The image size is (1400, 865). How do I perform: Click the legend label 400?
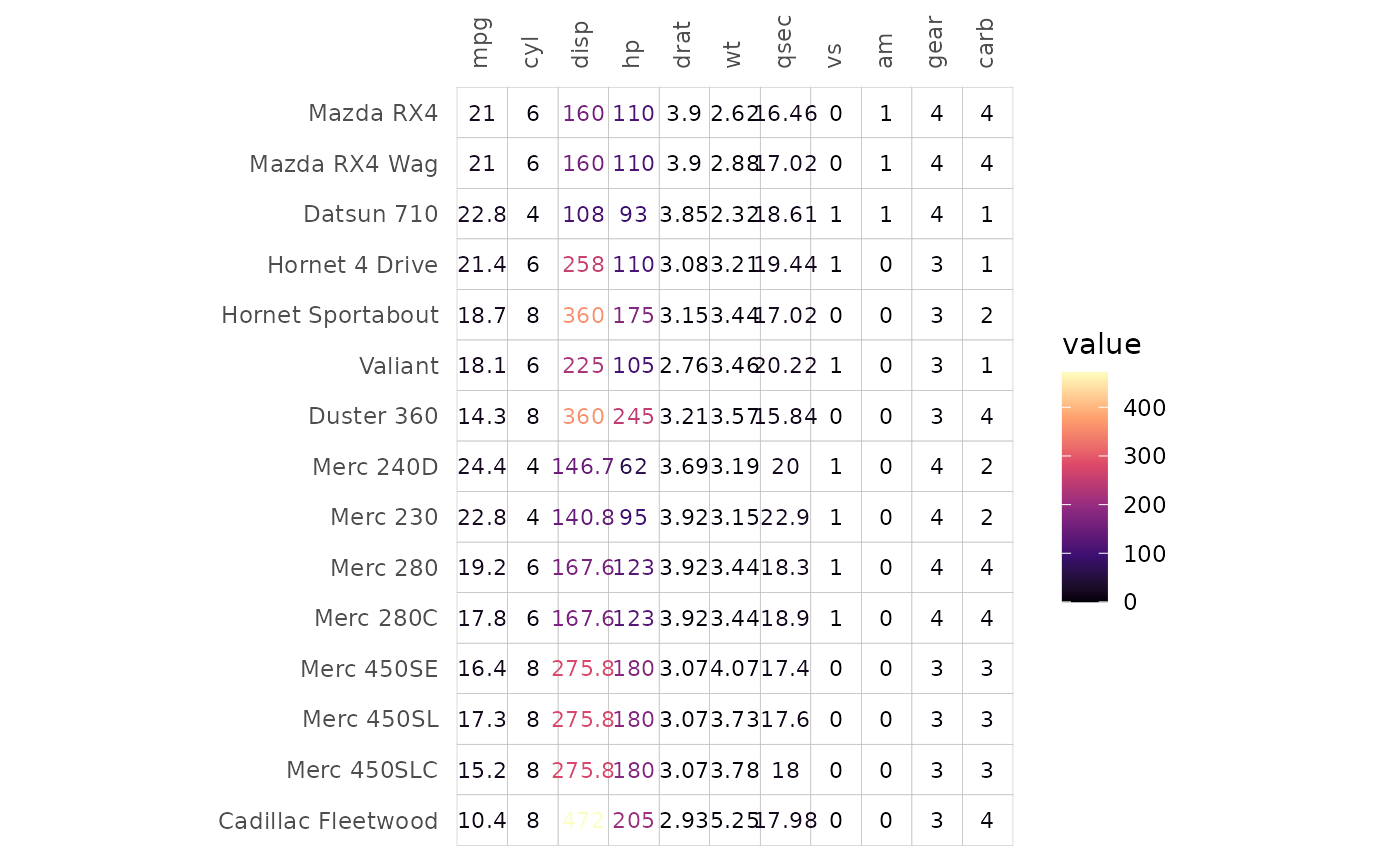pos(1144,408)
